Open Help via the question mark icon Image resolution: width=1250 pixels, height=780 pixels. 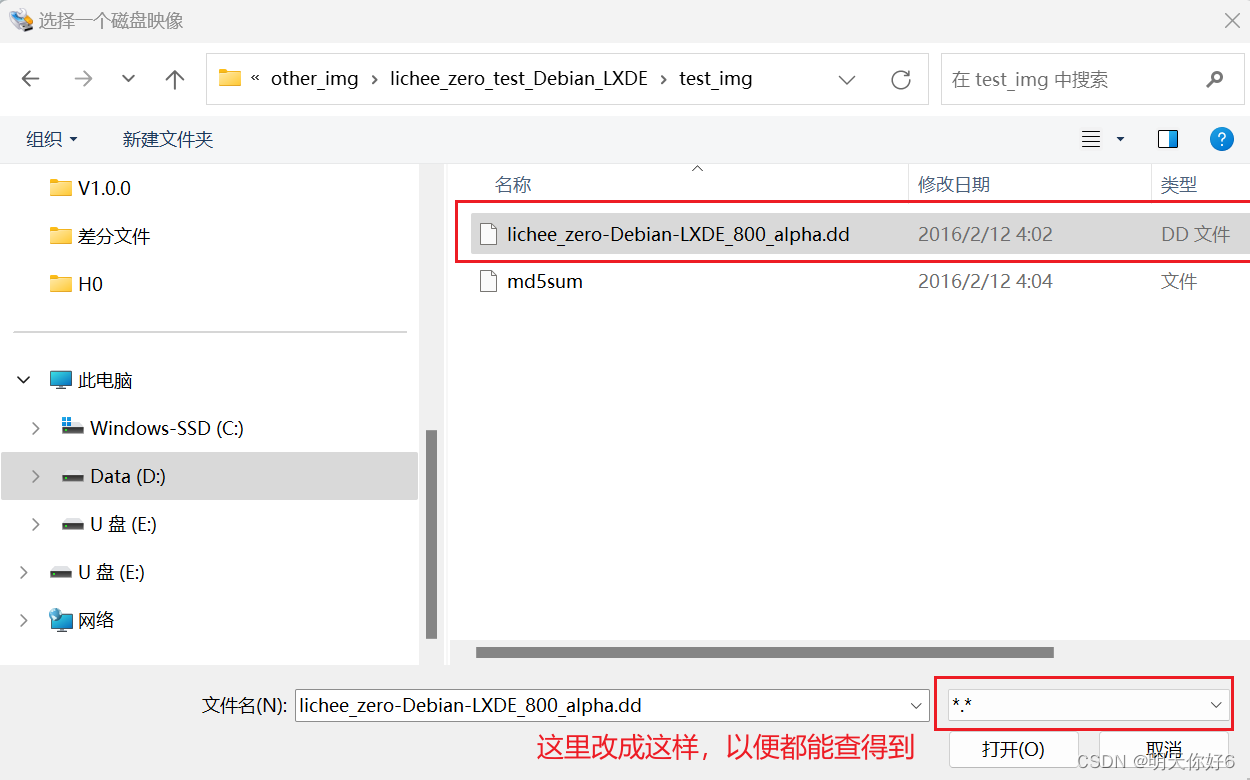(1222, 139)
